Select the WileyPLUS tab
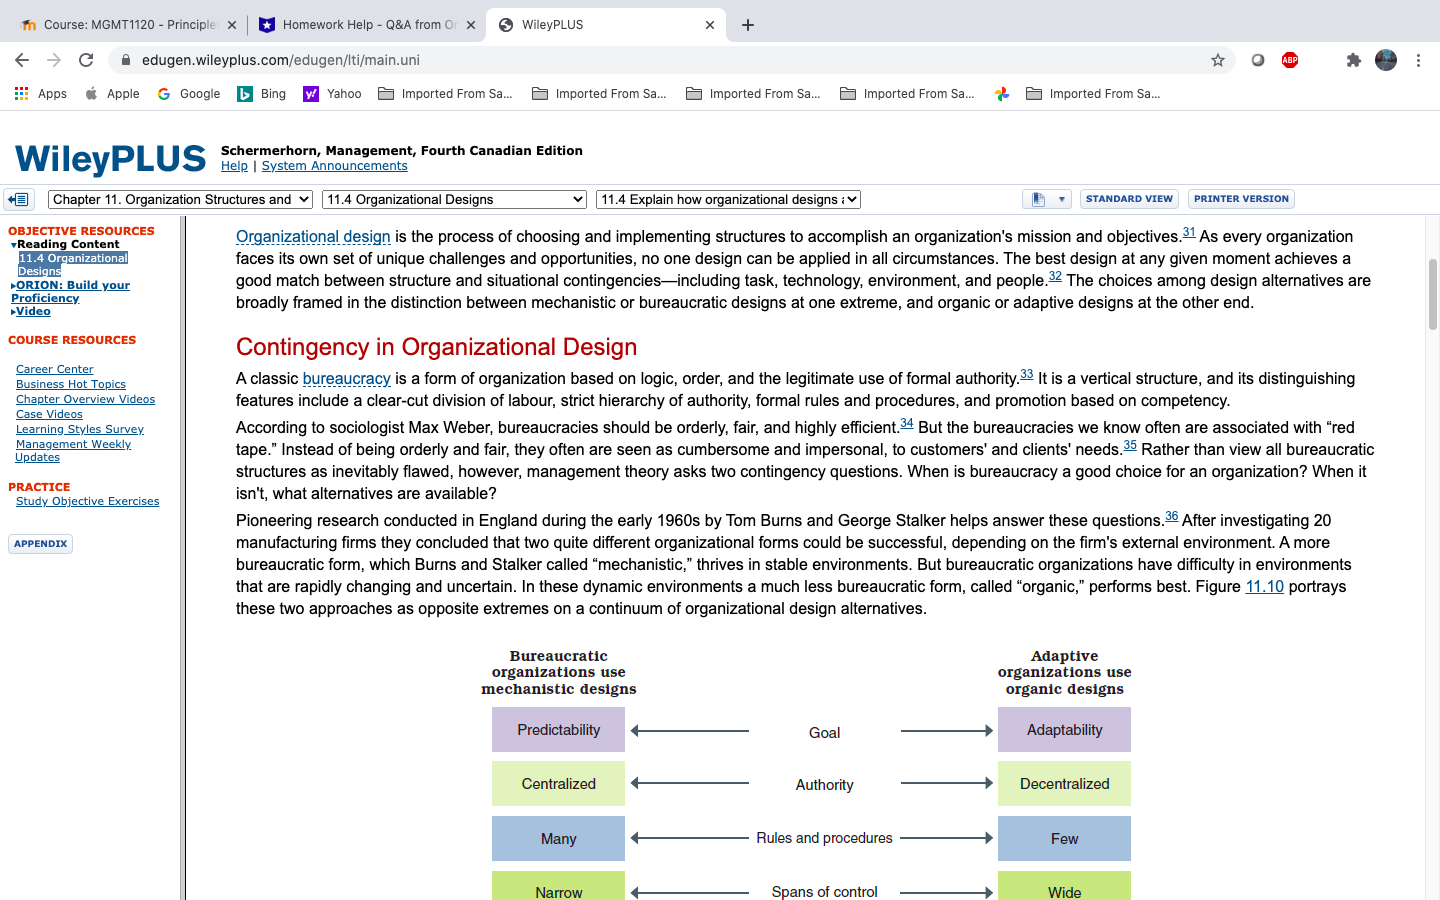1440x900 pixels. click(x=605, y=25)
